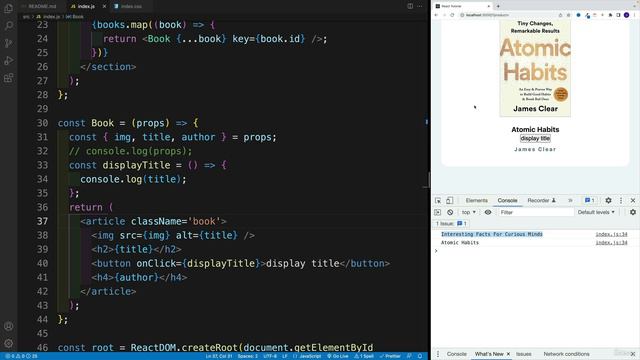This screenshot has width=640, height=360.
Task: Open the Issues drawer tab
Action: tap(524, 354)
